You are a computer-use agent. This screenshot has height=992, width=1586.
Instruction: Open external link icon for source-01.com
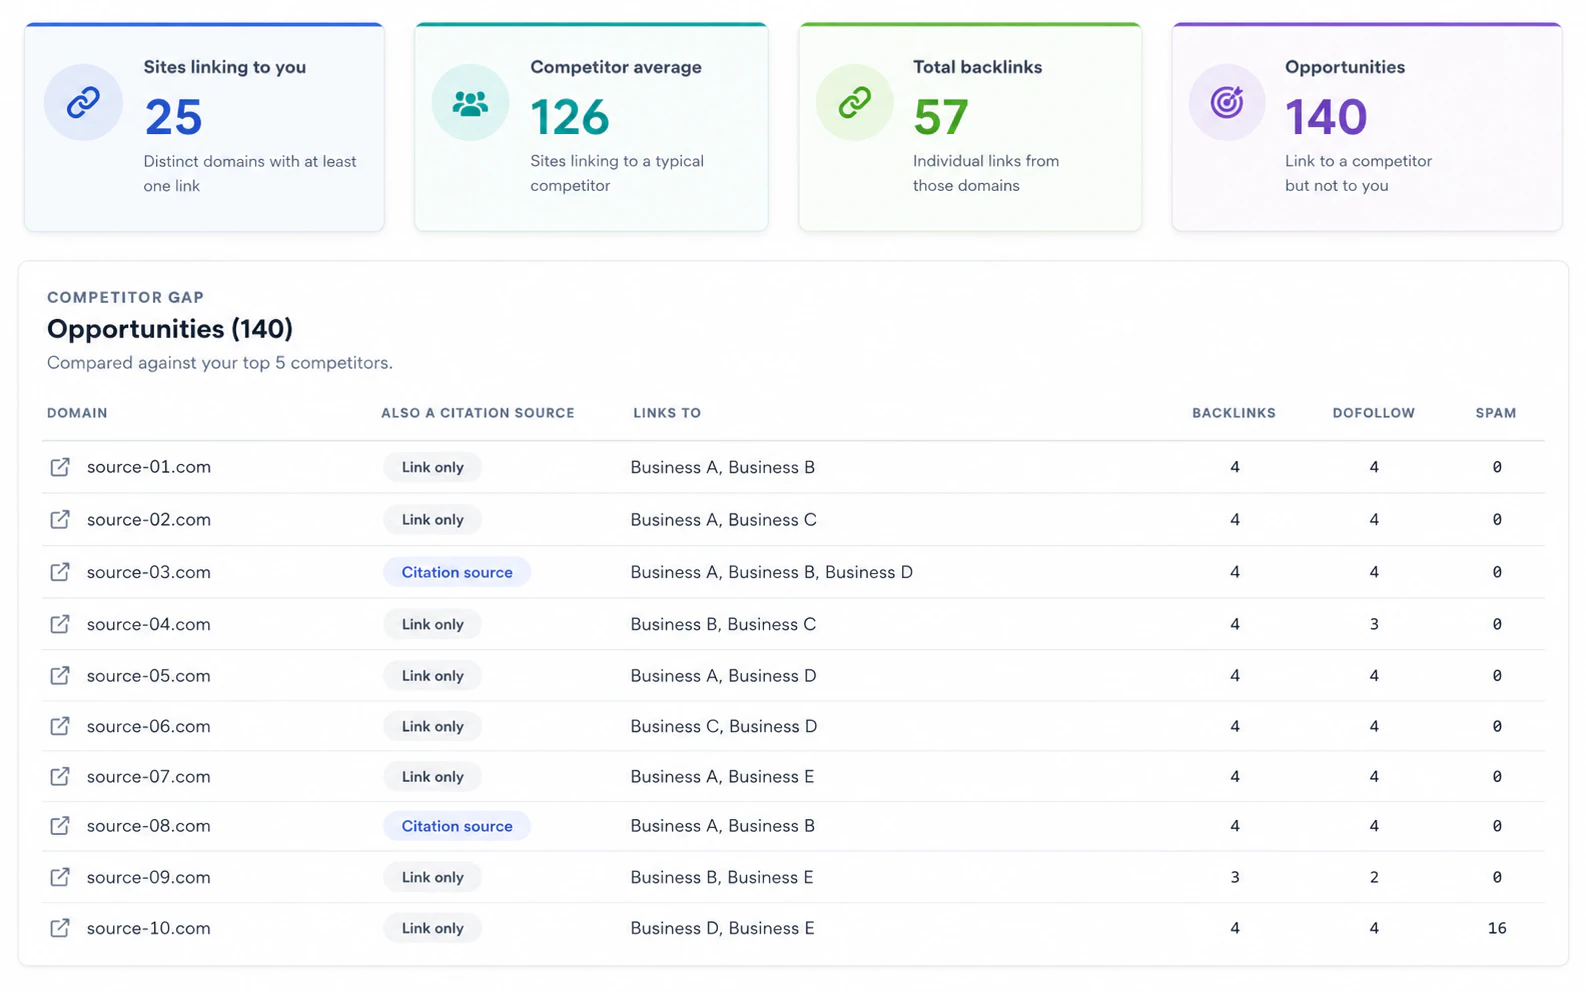tap(60, 467)
